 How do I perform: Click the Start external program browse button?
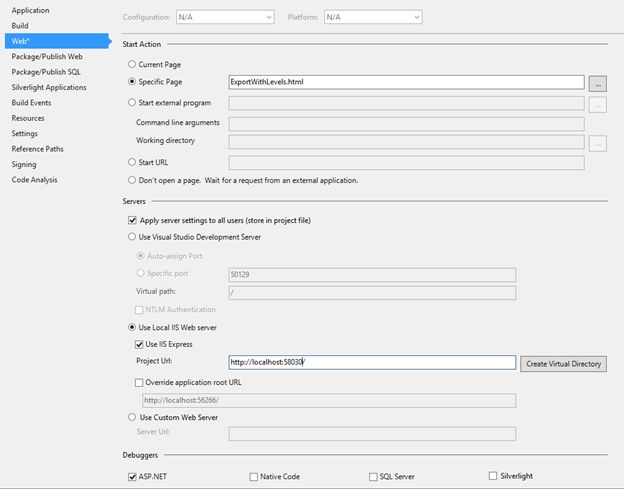click(x=598, y=105)
